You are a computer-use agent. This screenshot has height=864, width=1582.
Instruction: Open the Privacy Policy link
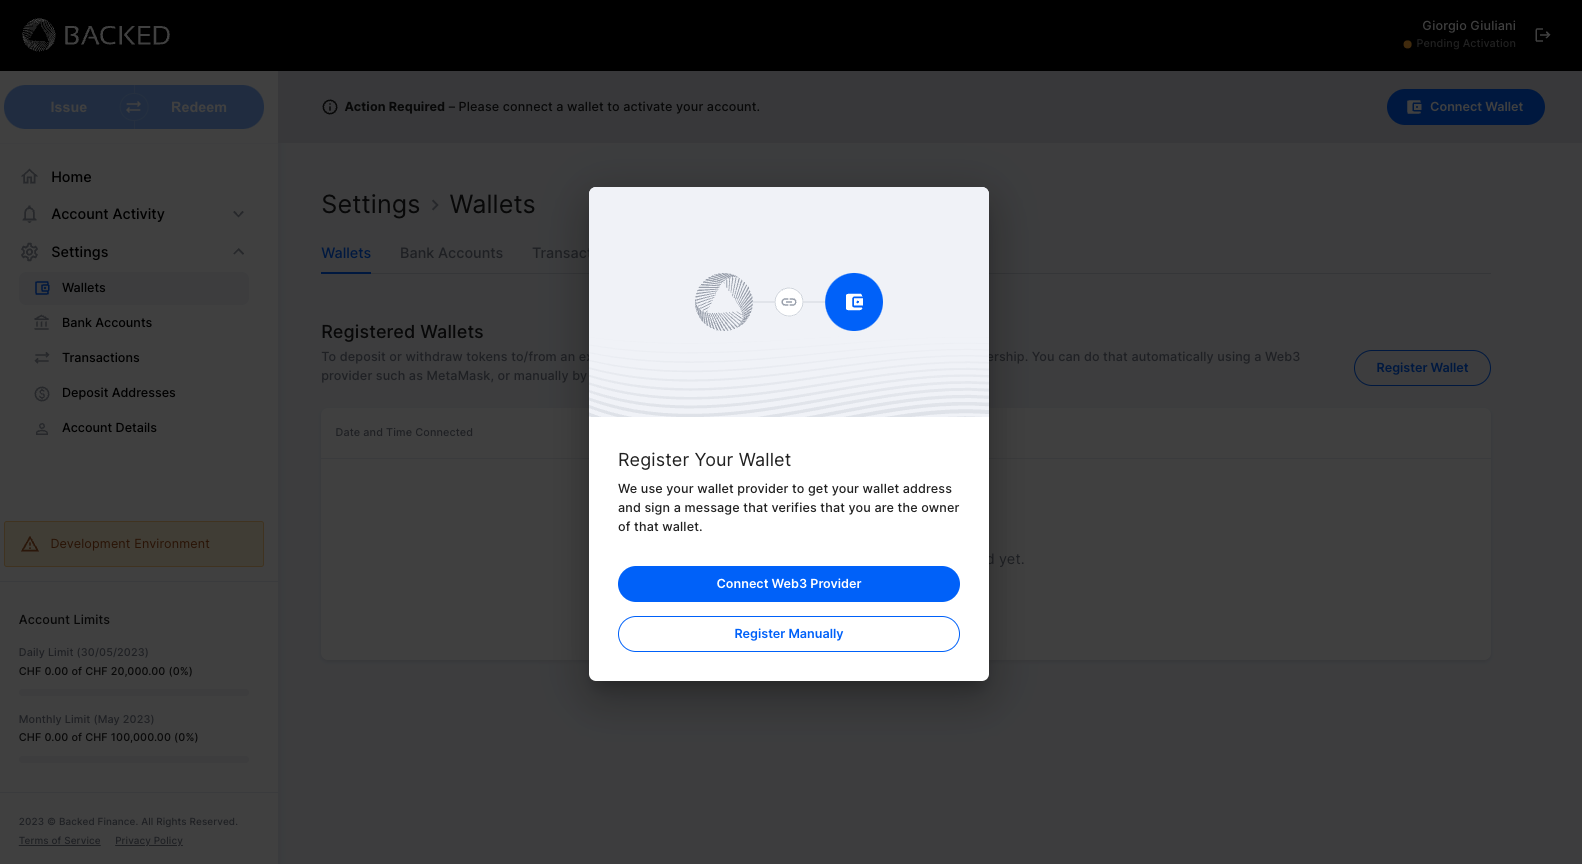[x=149, y=841]
